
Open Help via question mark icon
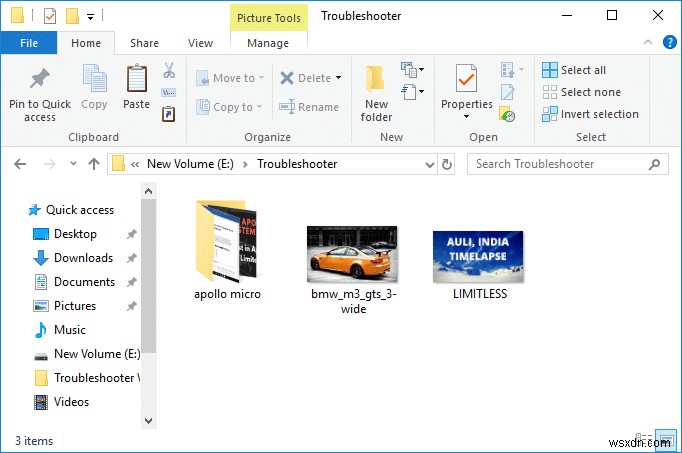click(669, 42)
